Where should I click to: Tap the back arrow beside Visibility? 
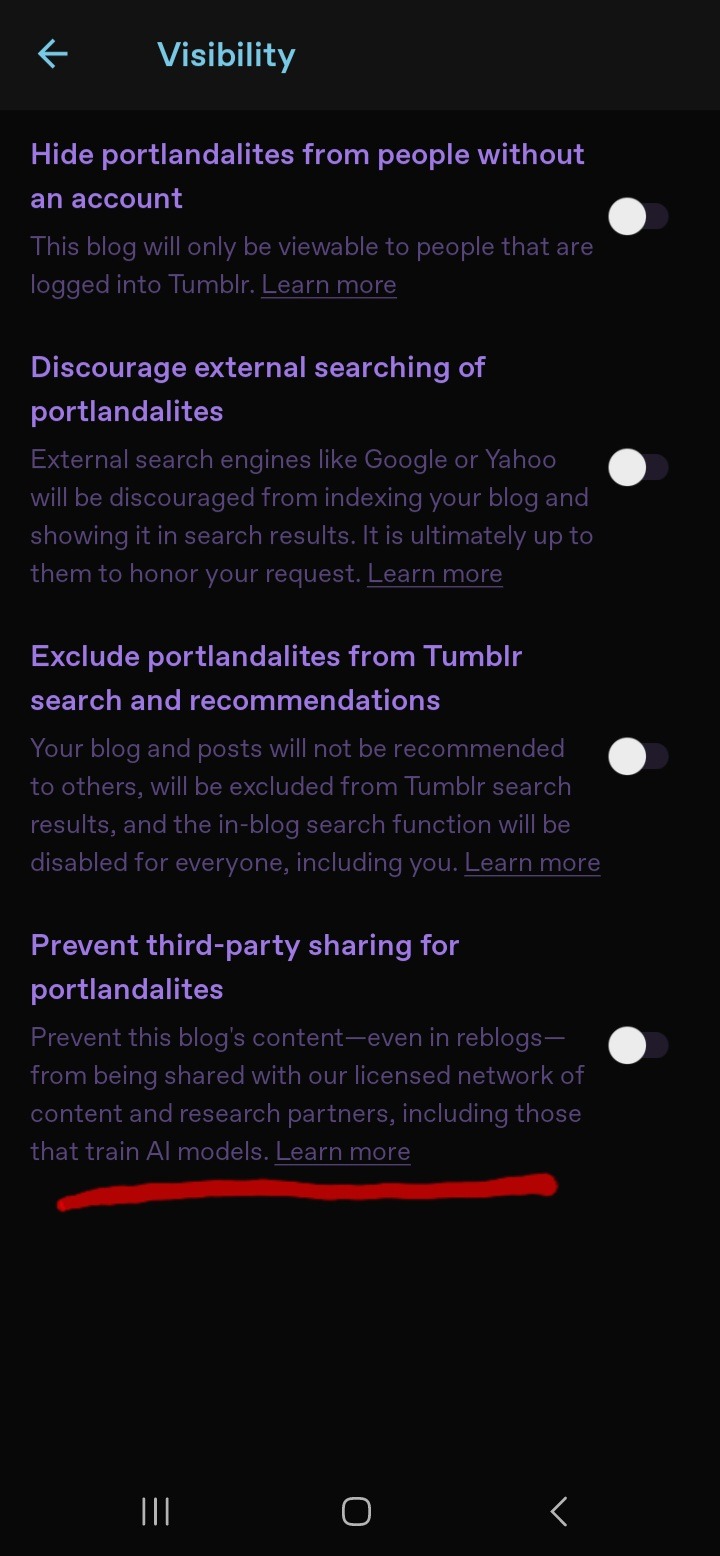(52, 54)
